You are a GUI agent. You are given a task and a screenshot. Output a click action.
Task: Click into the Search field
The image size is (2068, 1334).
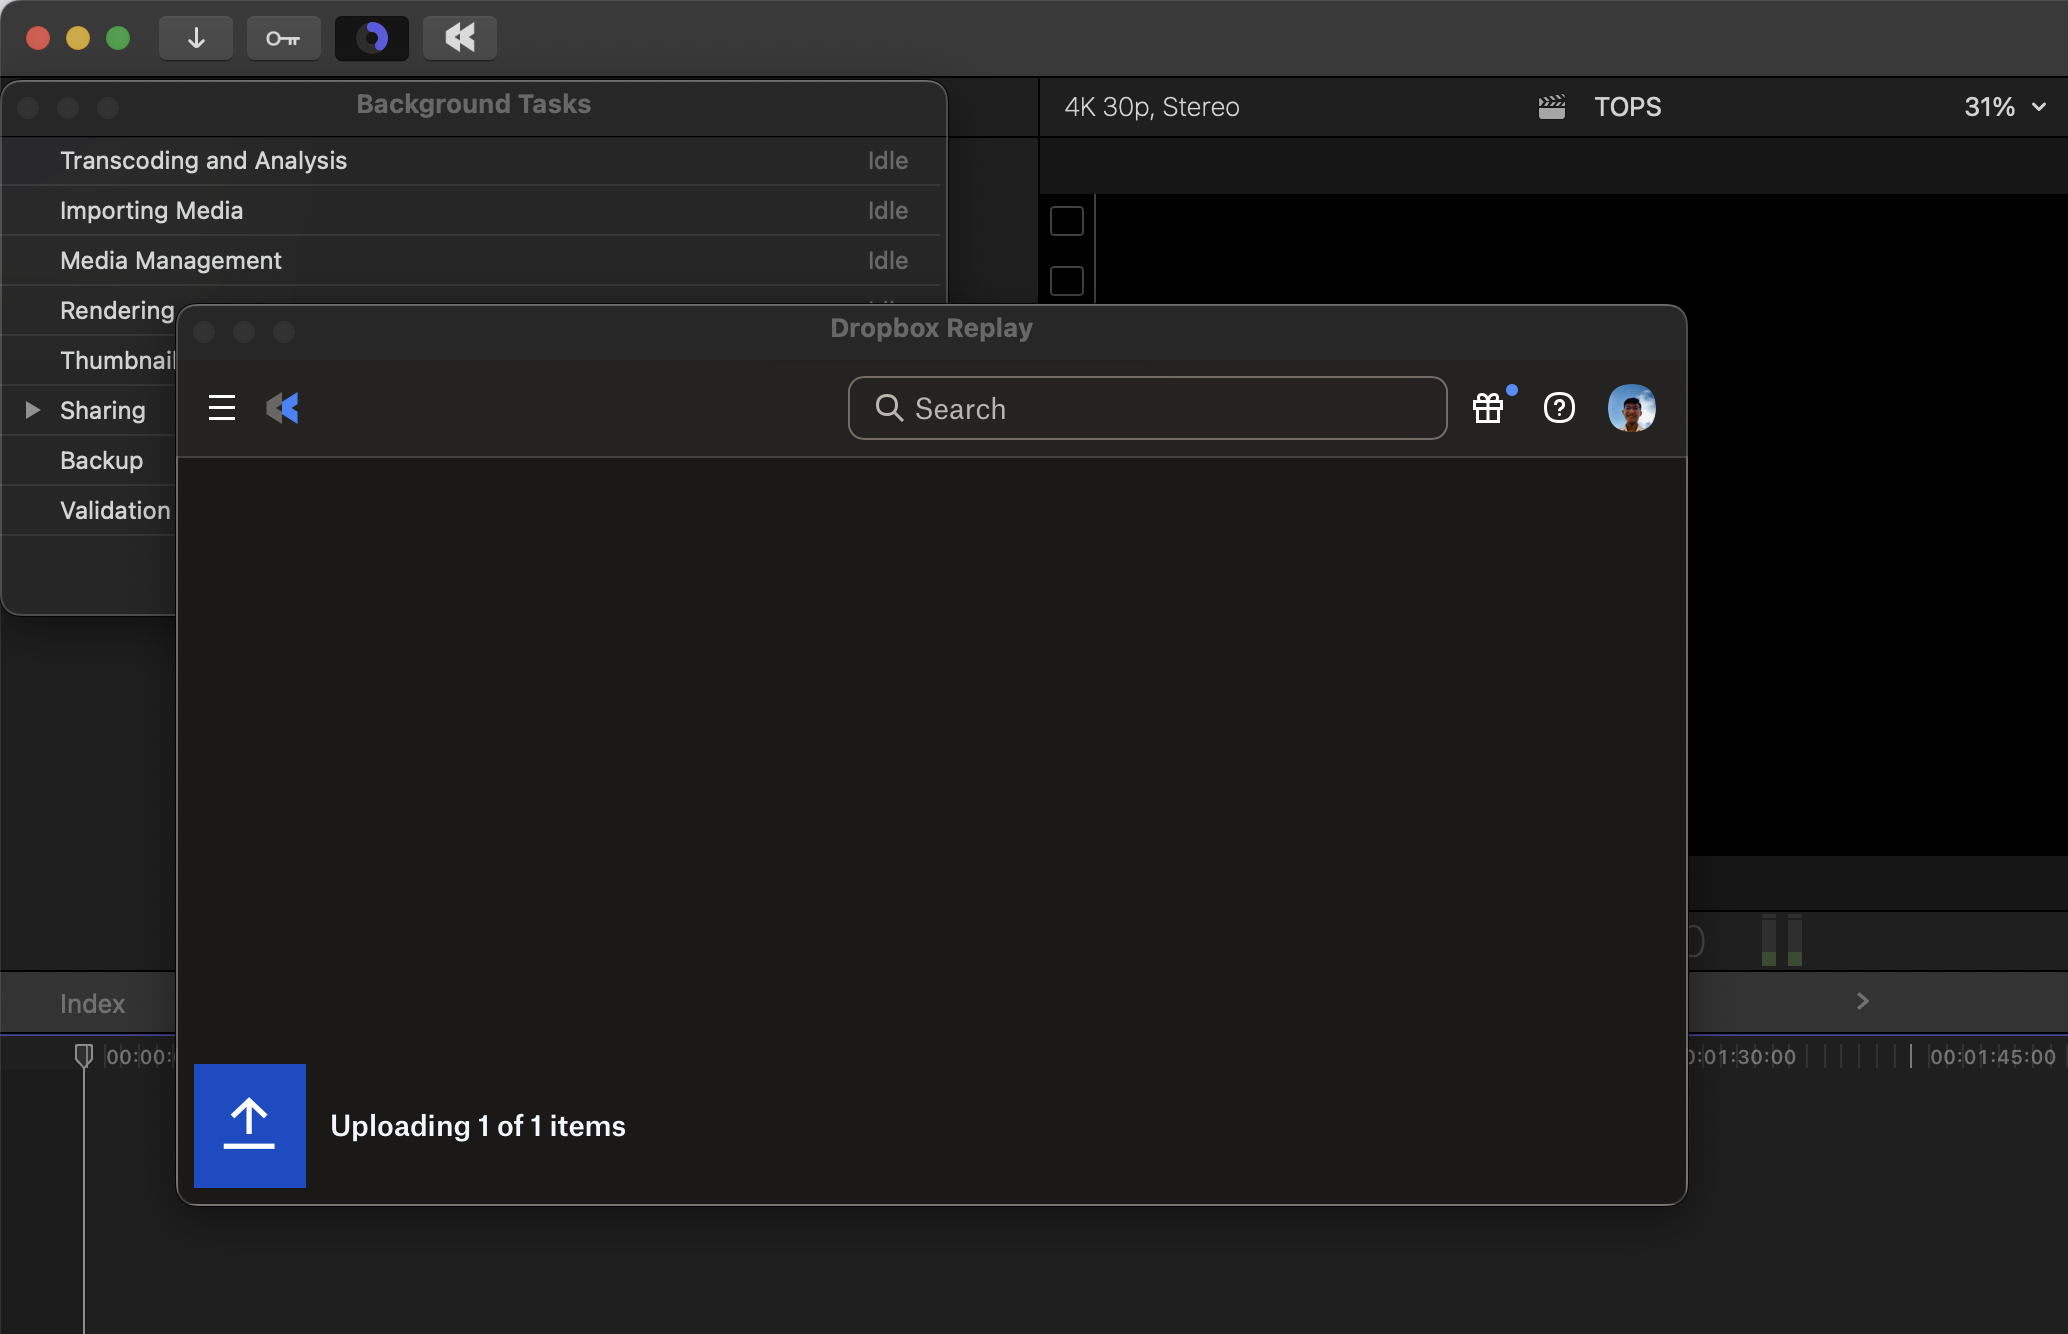coord(1148,408)
